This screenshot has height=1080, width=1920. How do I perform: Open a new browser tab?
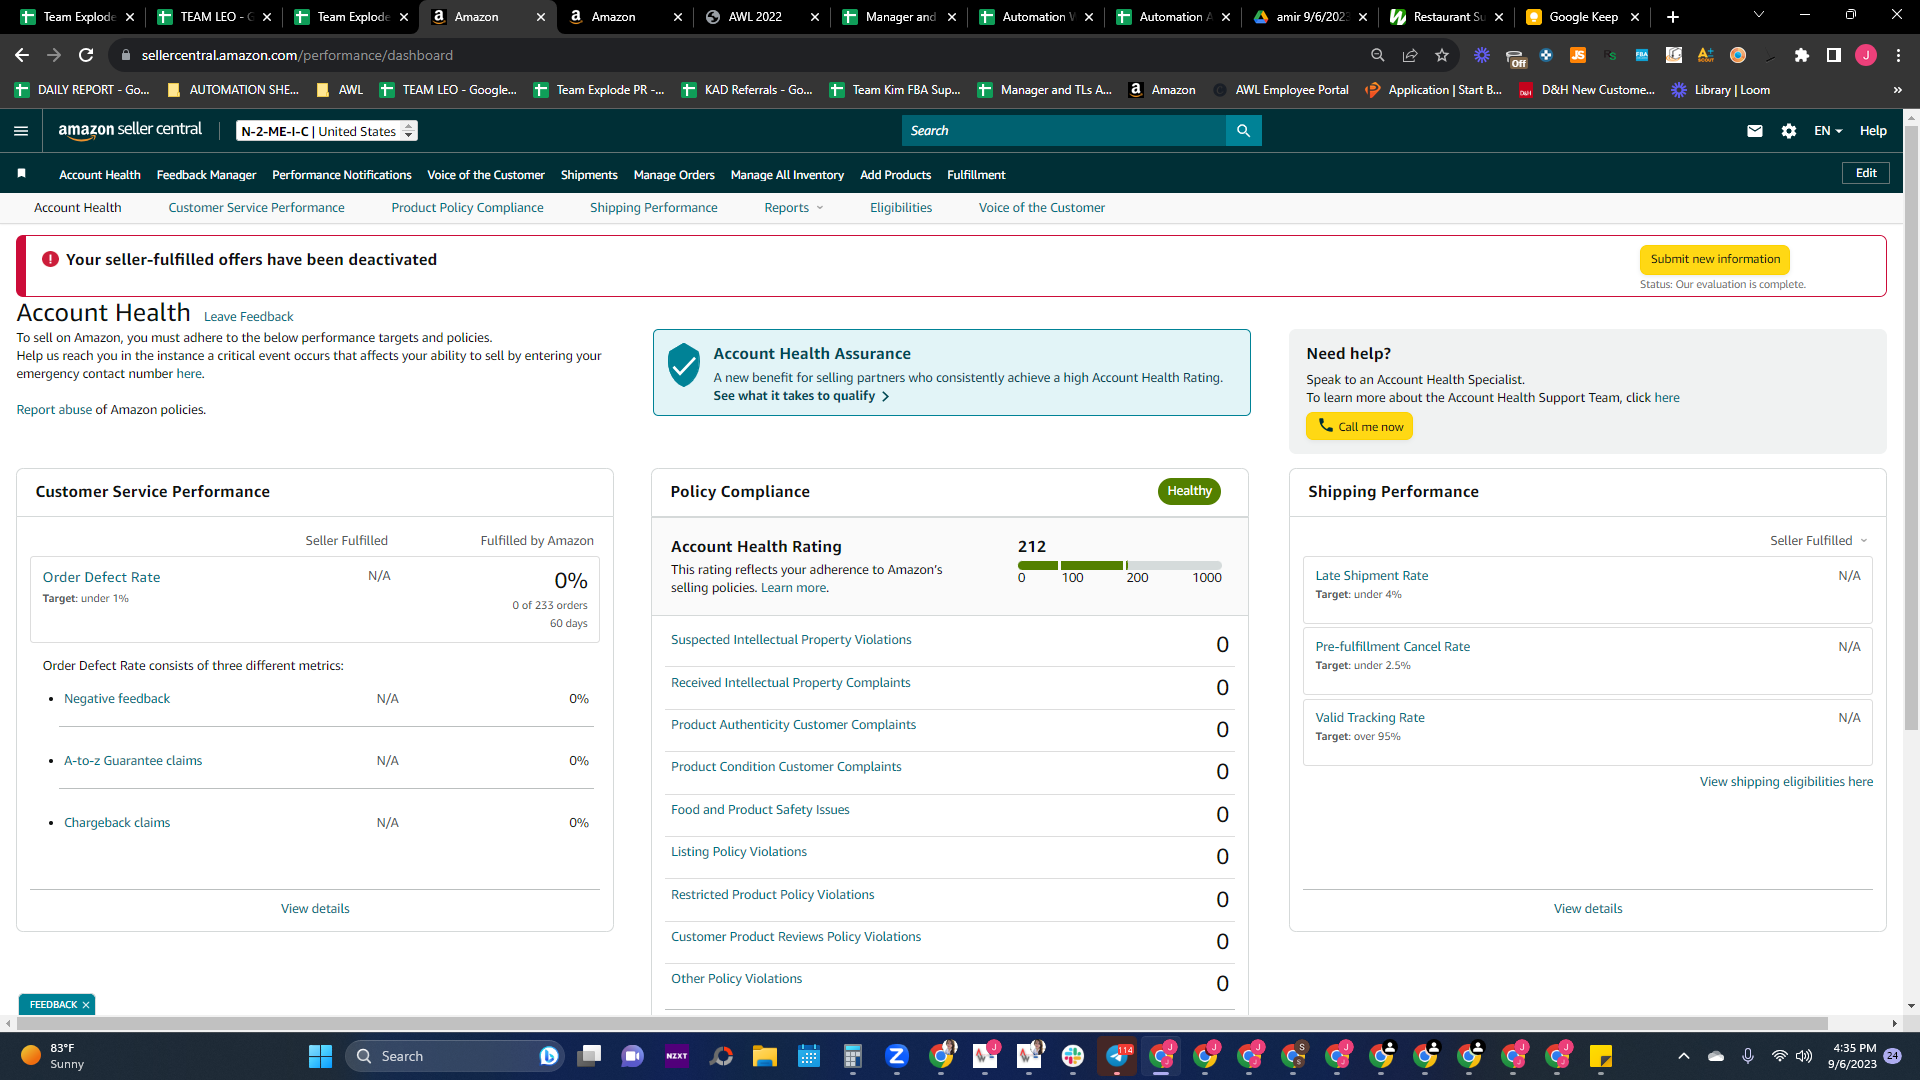point(1673,17)
